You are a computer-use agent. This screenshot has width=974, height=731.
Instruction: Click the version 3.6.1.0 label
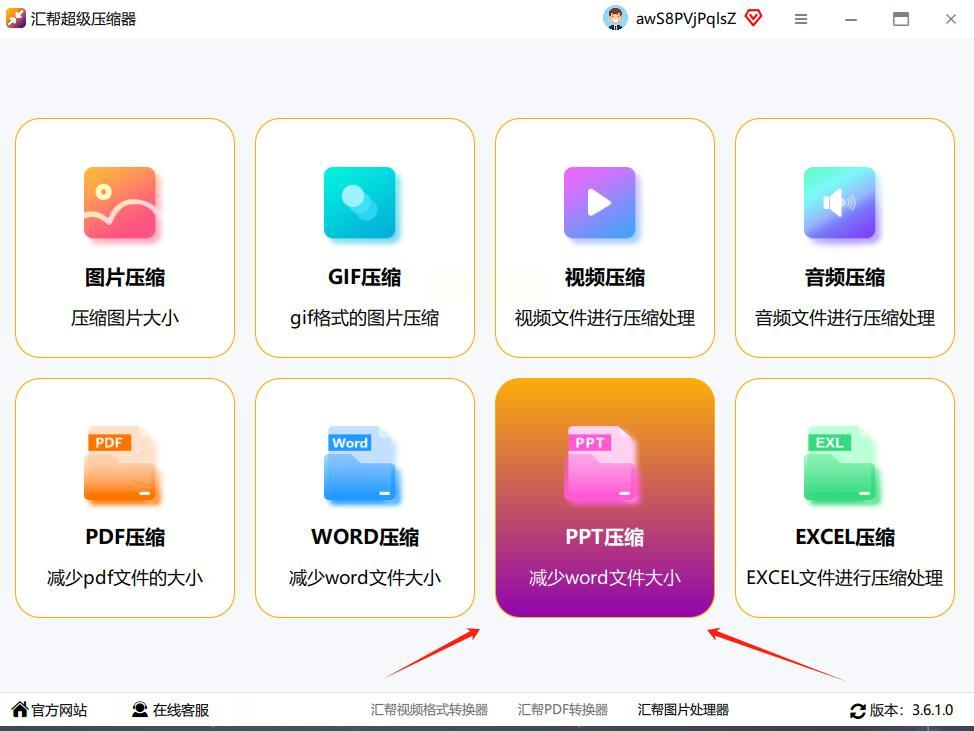(x=911, y=710)
